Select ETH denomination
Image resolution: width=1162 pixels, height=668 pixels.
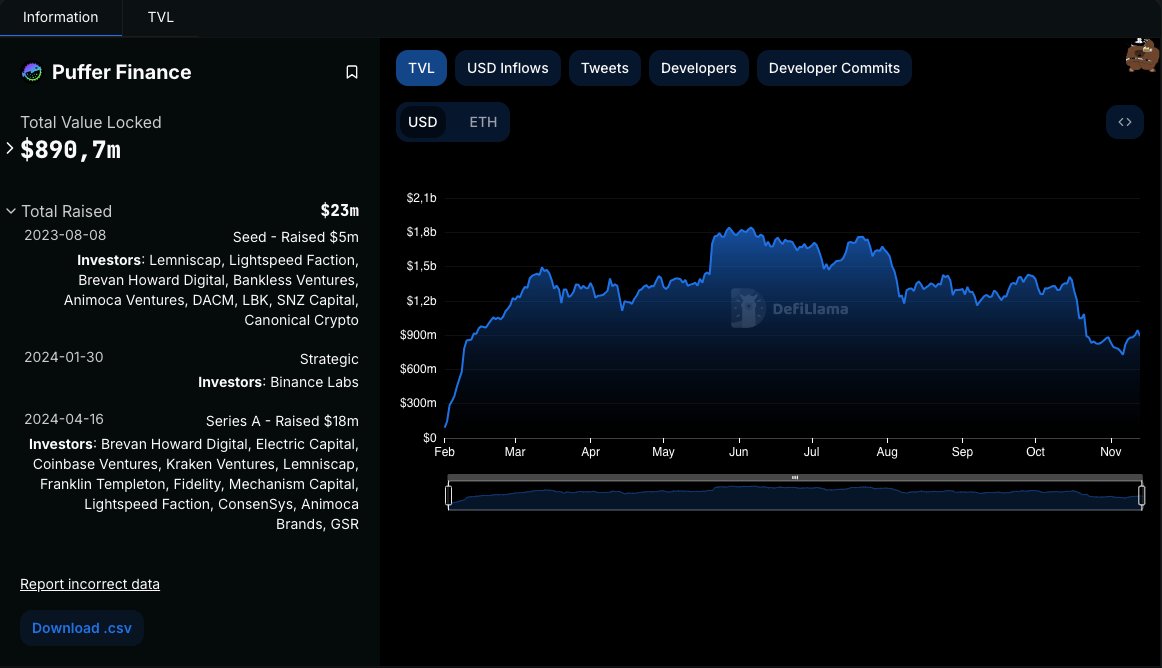point(482,122)
